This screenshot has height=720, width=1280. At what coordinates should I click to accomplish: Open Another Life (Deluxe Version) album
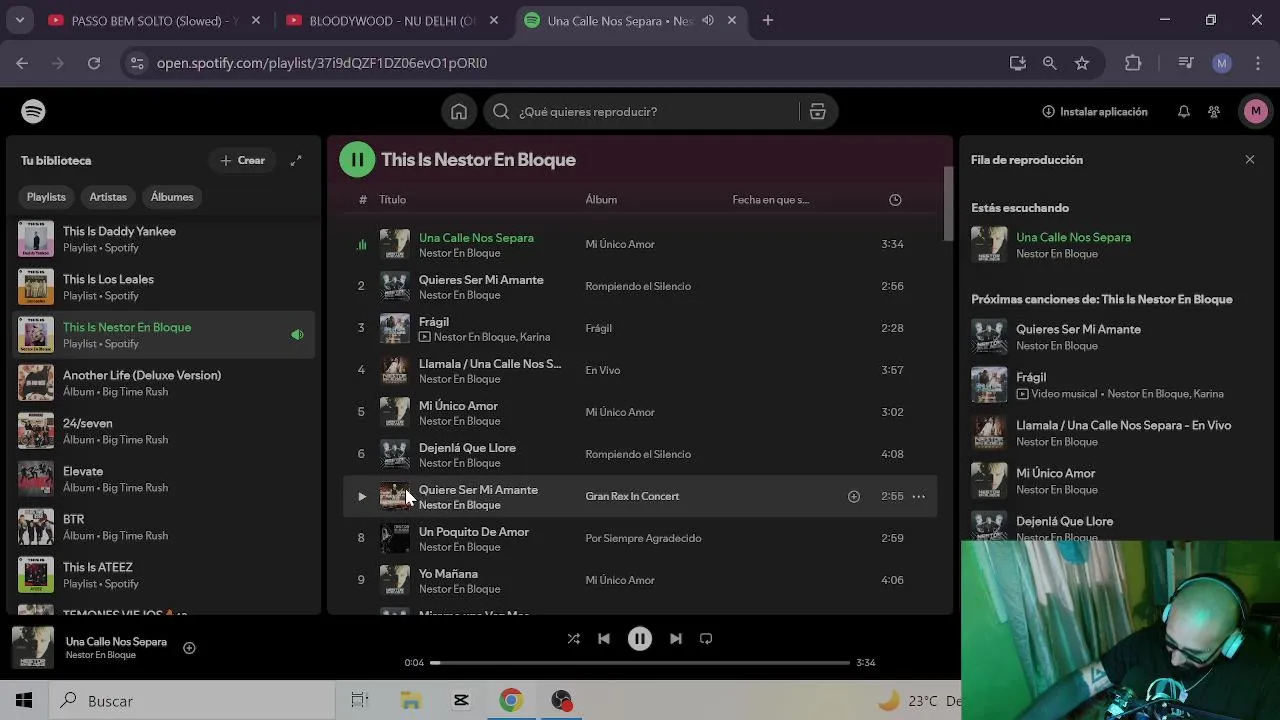[161, 383]
